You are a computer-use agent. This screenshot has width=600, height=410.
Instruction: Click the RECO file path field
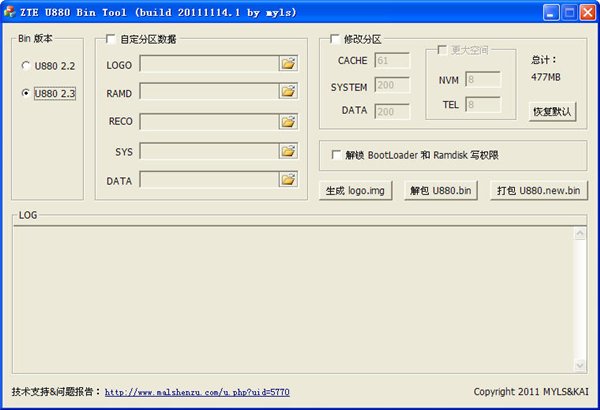[x=209, y=121]
